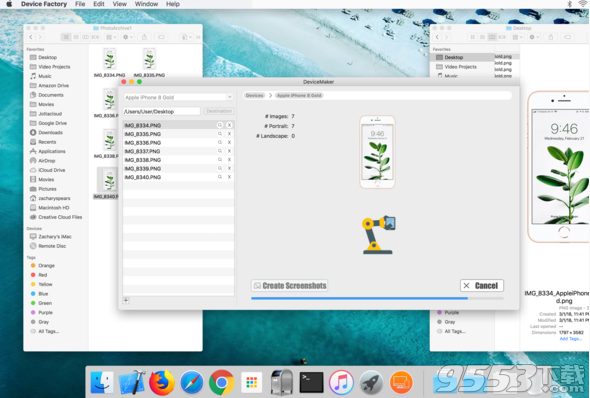Click the robot arm icon in DeviceMaker
The height and width of the screenshot is (398, 590).
coord(379,235)
